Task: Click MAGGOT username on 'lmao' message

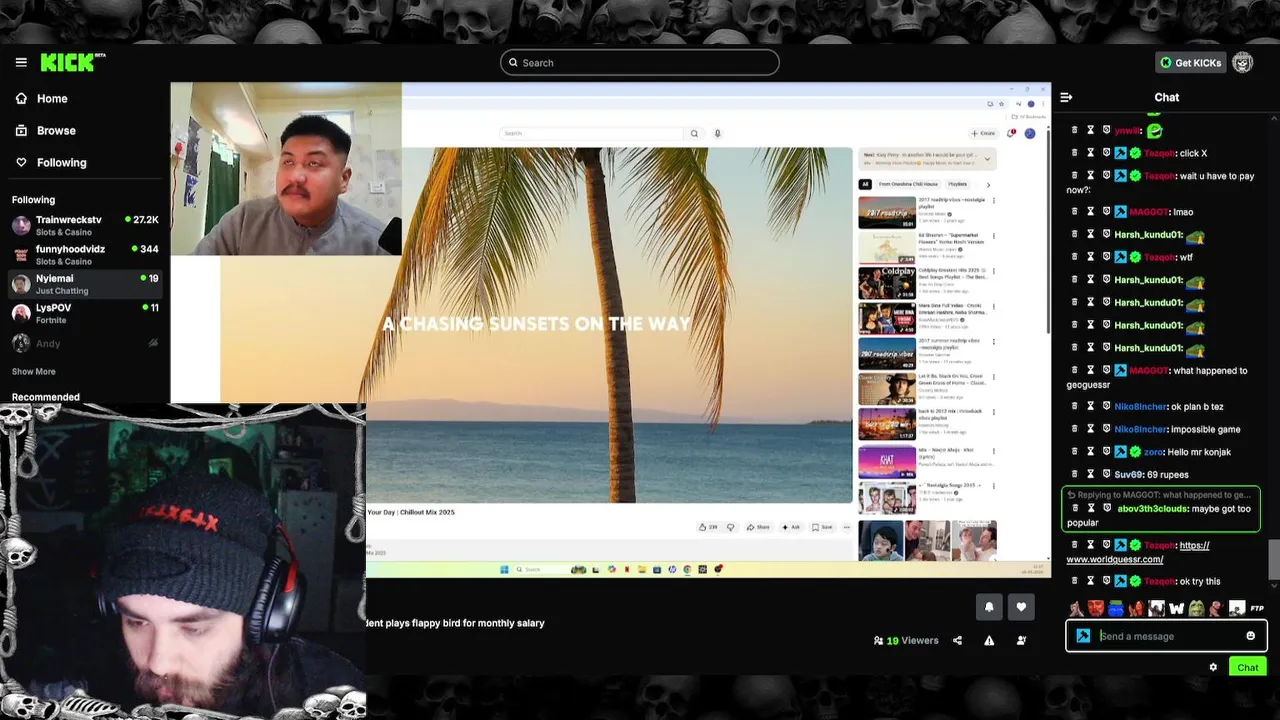Action: click(1150, 212)
